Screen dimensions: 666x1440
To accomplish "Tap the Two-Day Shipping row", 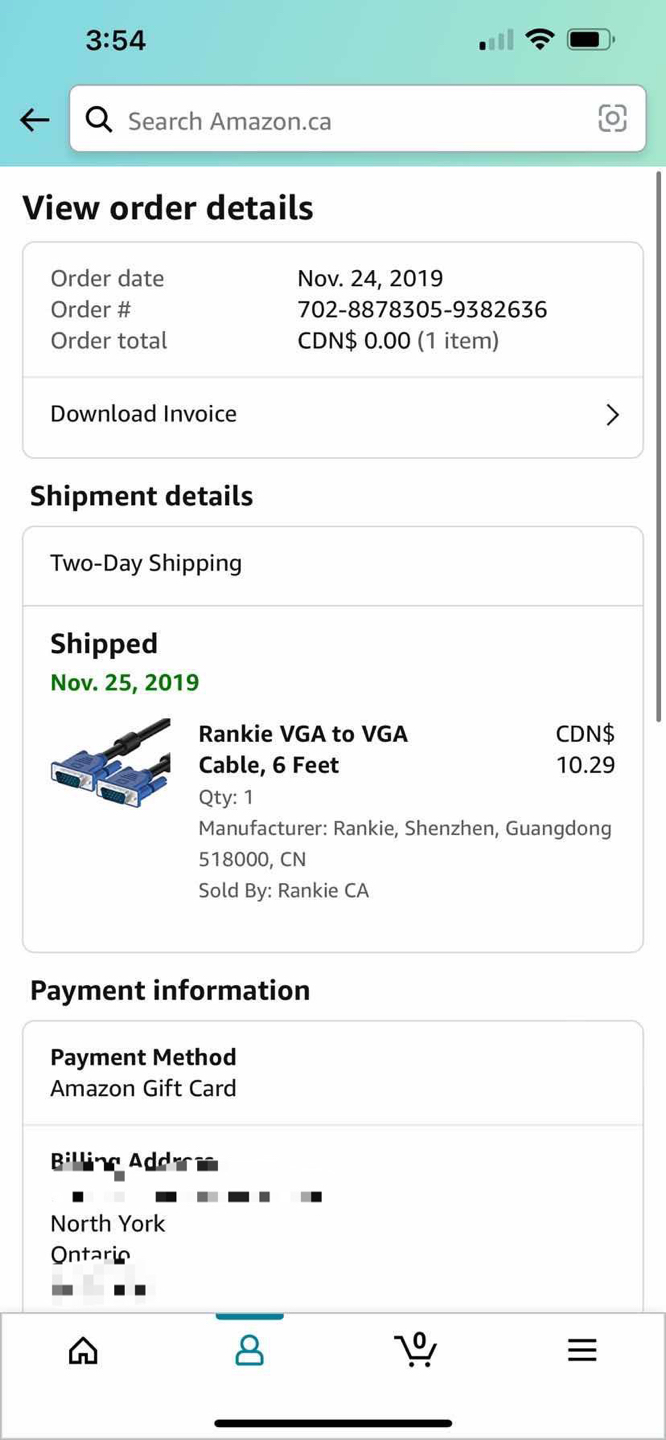I will click(x=146, y=563).
